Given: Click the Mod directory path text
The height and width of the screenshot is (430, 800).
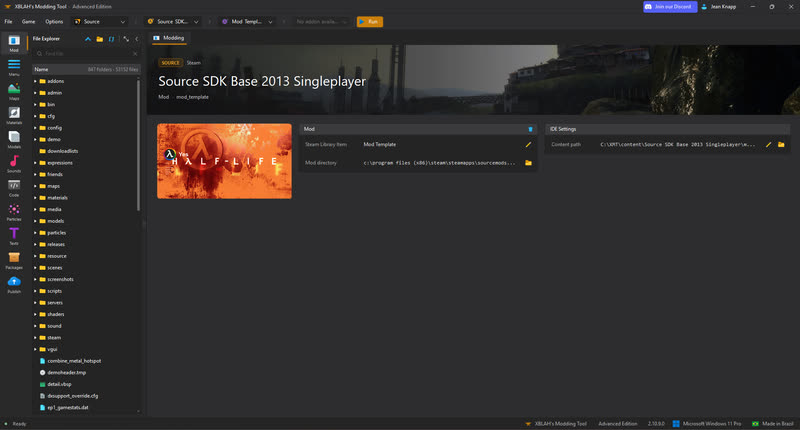Looking at the screenshot, I should coord(439,163).
